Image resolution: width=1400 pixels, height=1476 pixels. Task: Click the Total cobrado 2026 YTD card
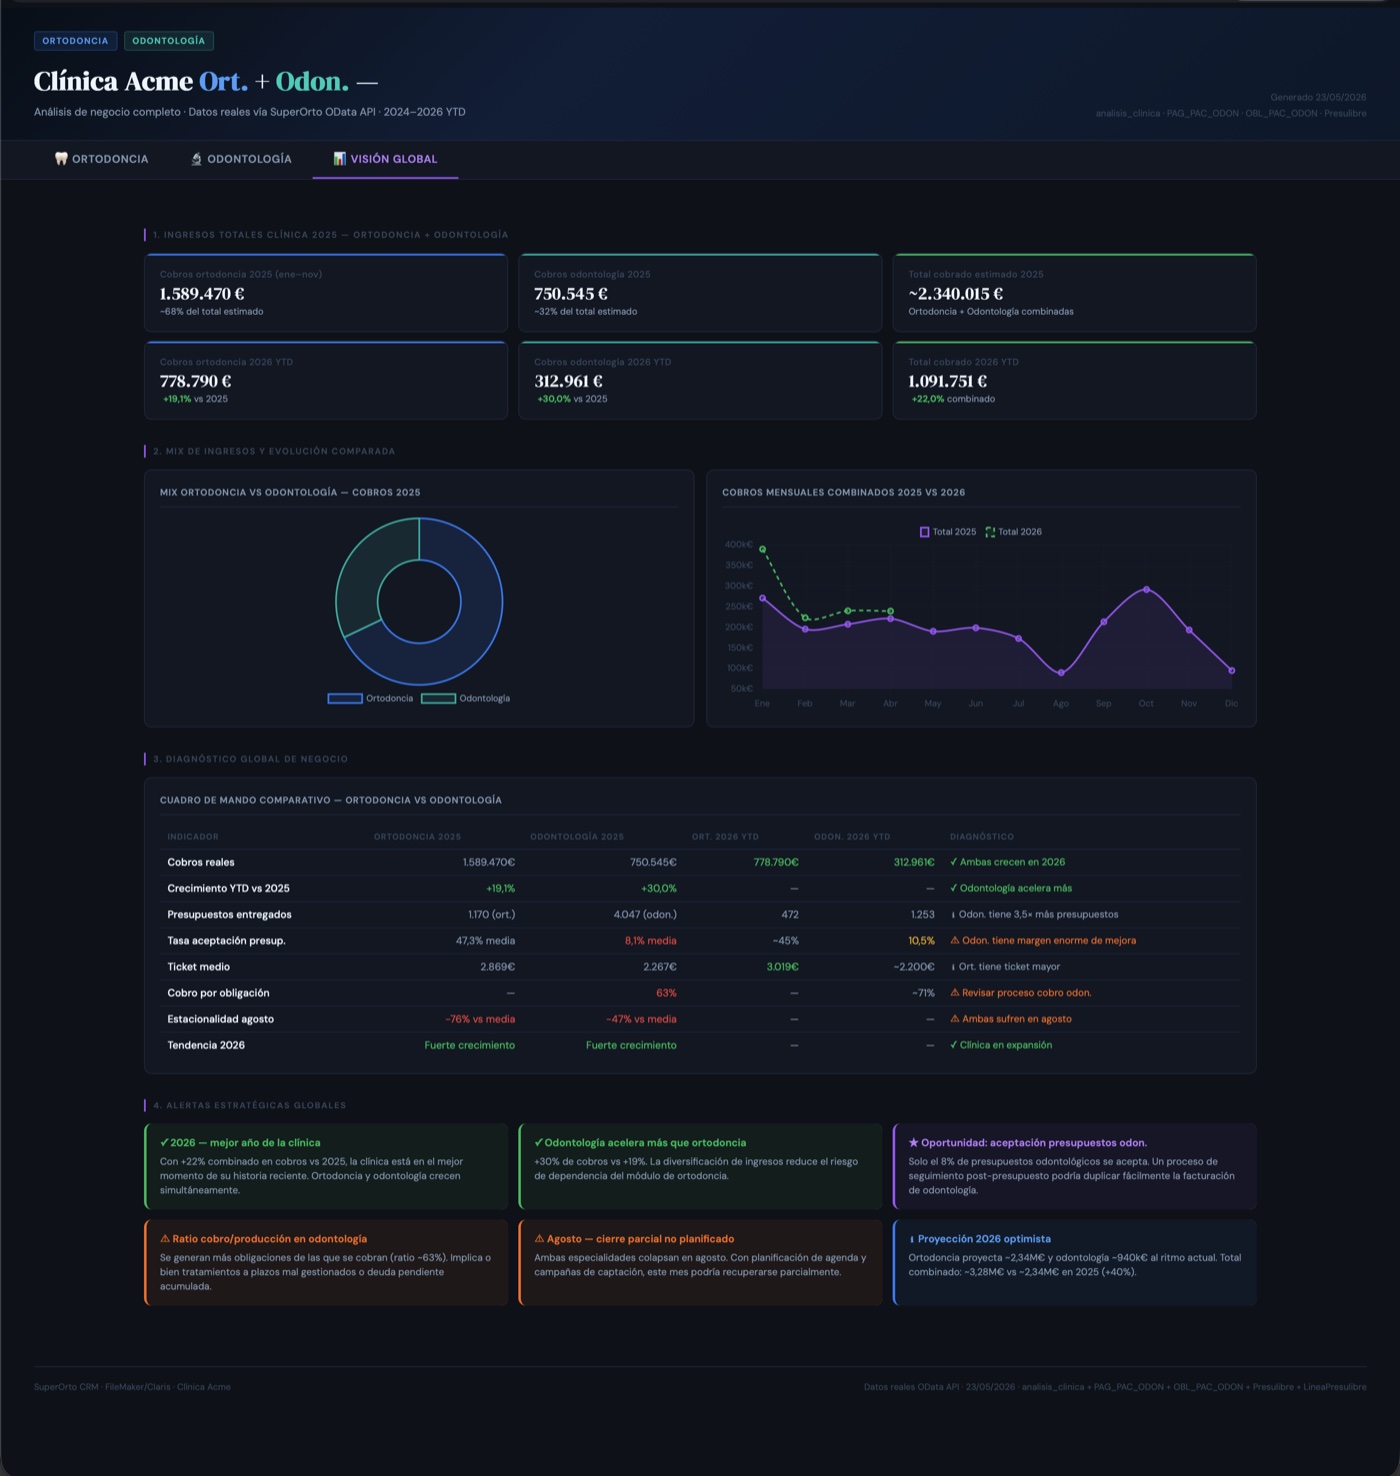click(1074, 380)
